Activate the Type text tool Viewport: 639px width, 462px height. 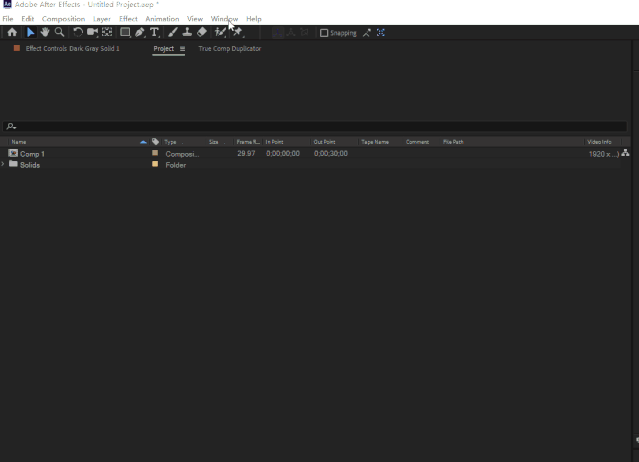154,32
